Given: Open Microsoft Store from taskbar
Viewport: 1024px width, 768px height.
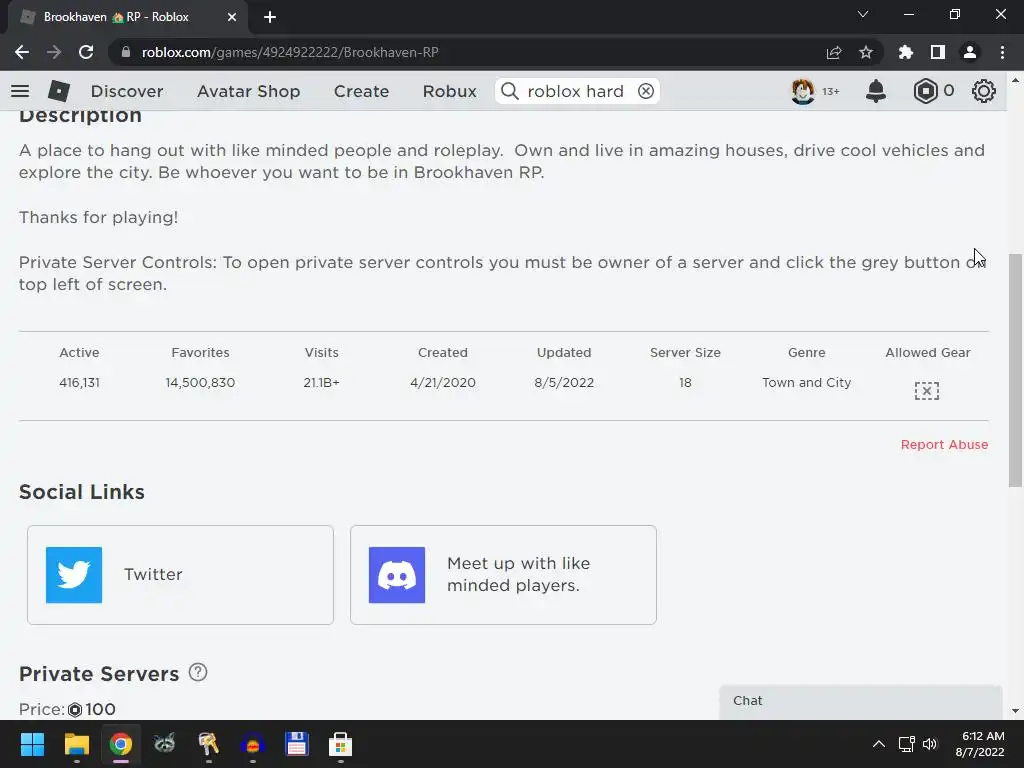Looking at the screenshot, I should click(x=340, y=744).
